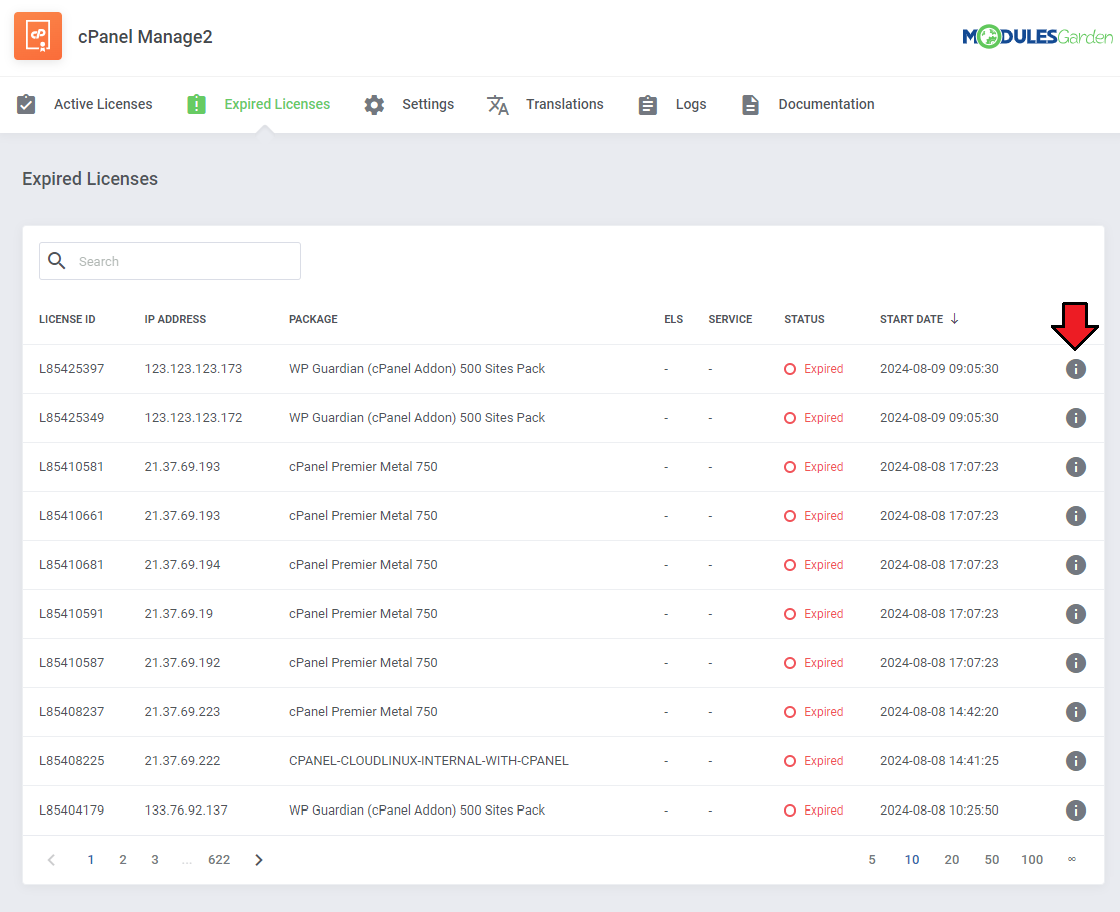Click the Search input field
This screenshot has height=912, width=1120.
point(170,261)
